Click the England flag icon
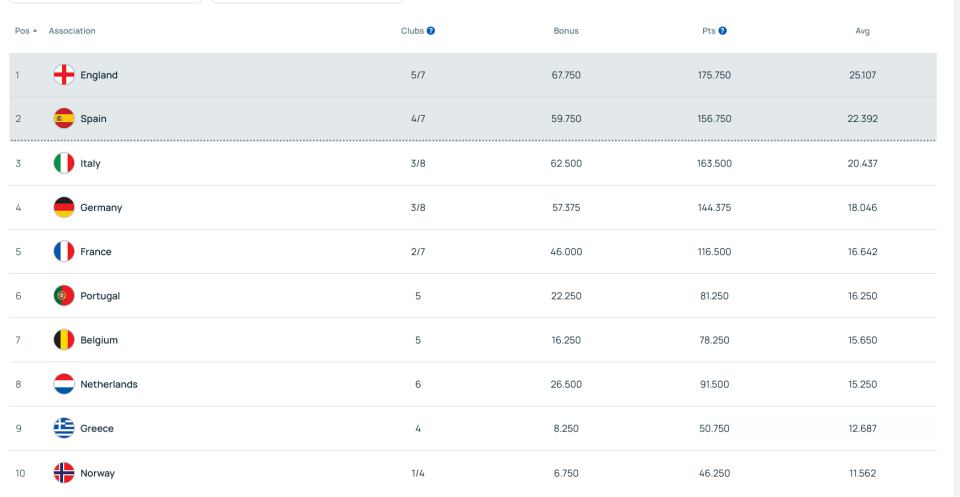 tap(64, 75)
